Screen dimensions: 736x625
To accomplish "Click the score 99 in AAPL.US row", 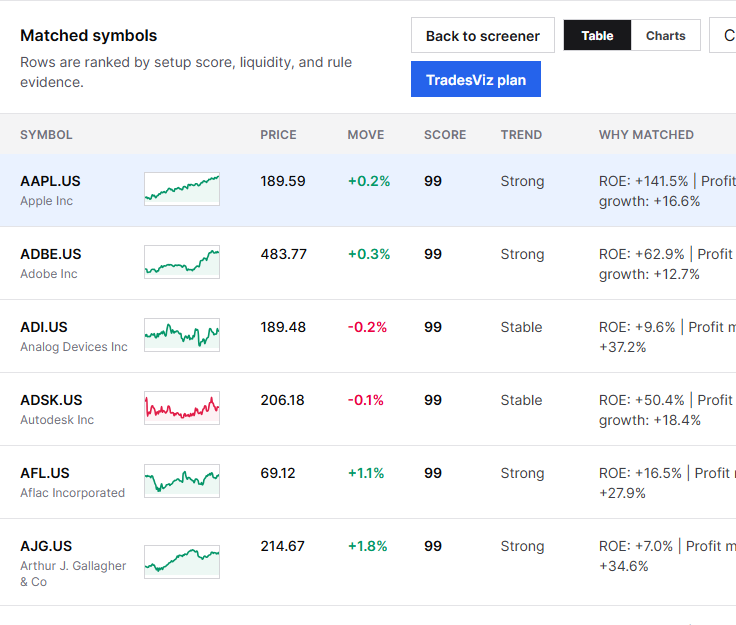I will (x=433, y=181).
